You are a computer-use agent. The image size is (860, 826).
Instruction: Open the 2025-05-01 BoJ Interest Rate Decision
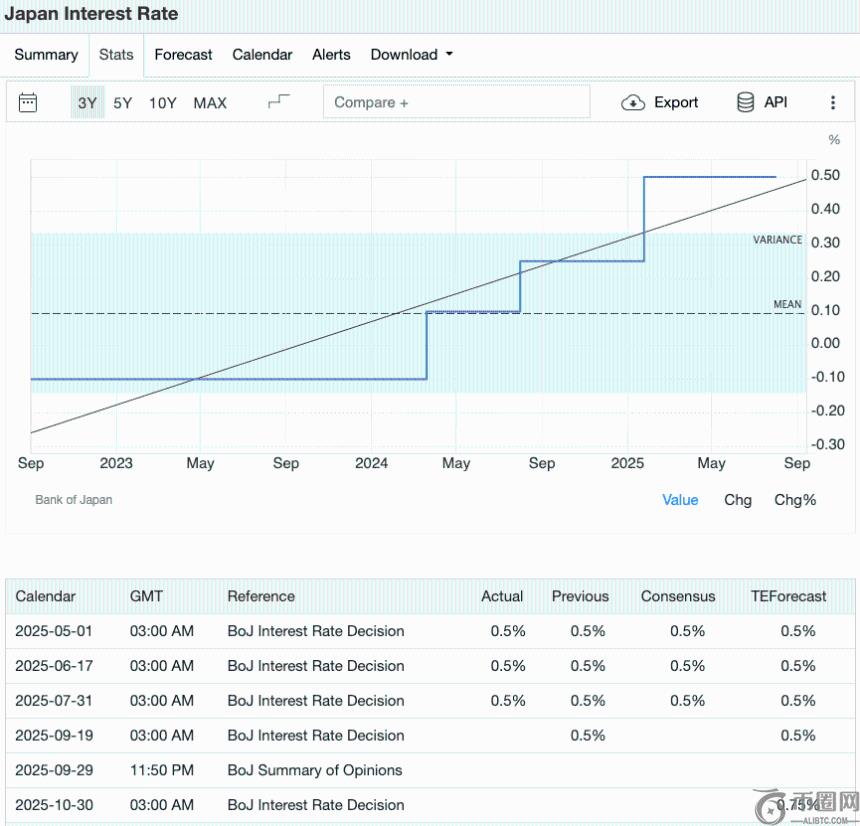(315, 631)
